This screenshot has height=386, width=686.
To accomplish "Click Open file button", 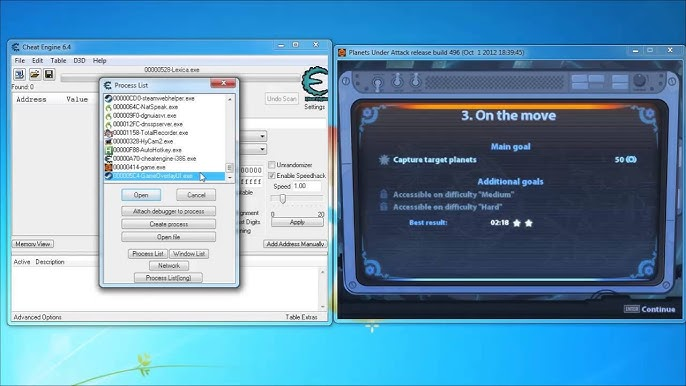I will (x=168, y=237).
